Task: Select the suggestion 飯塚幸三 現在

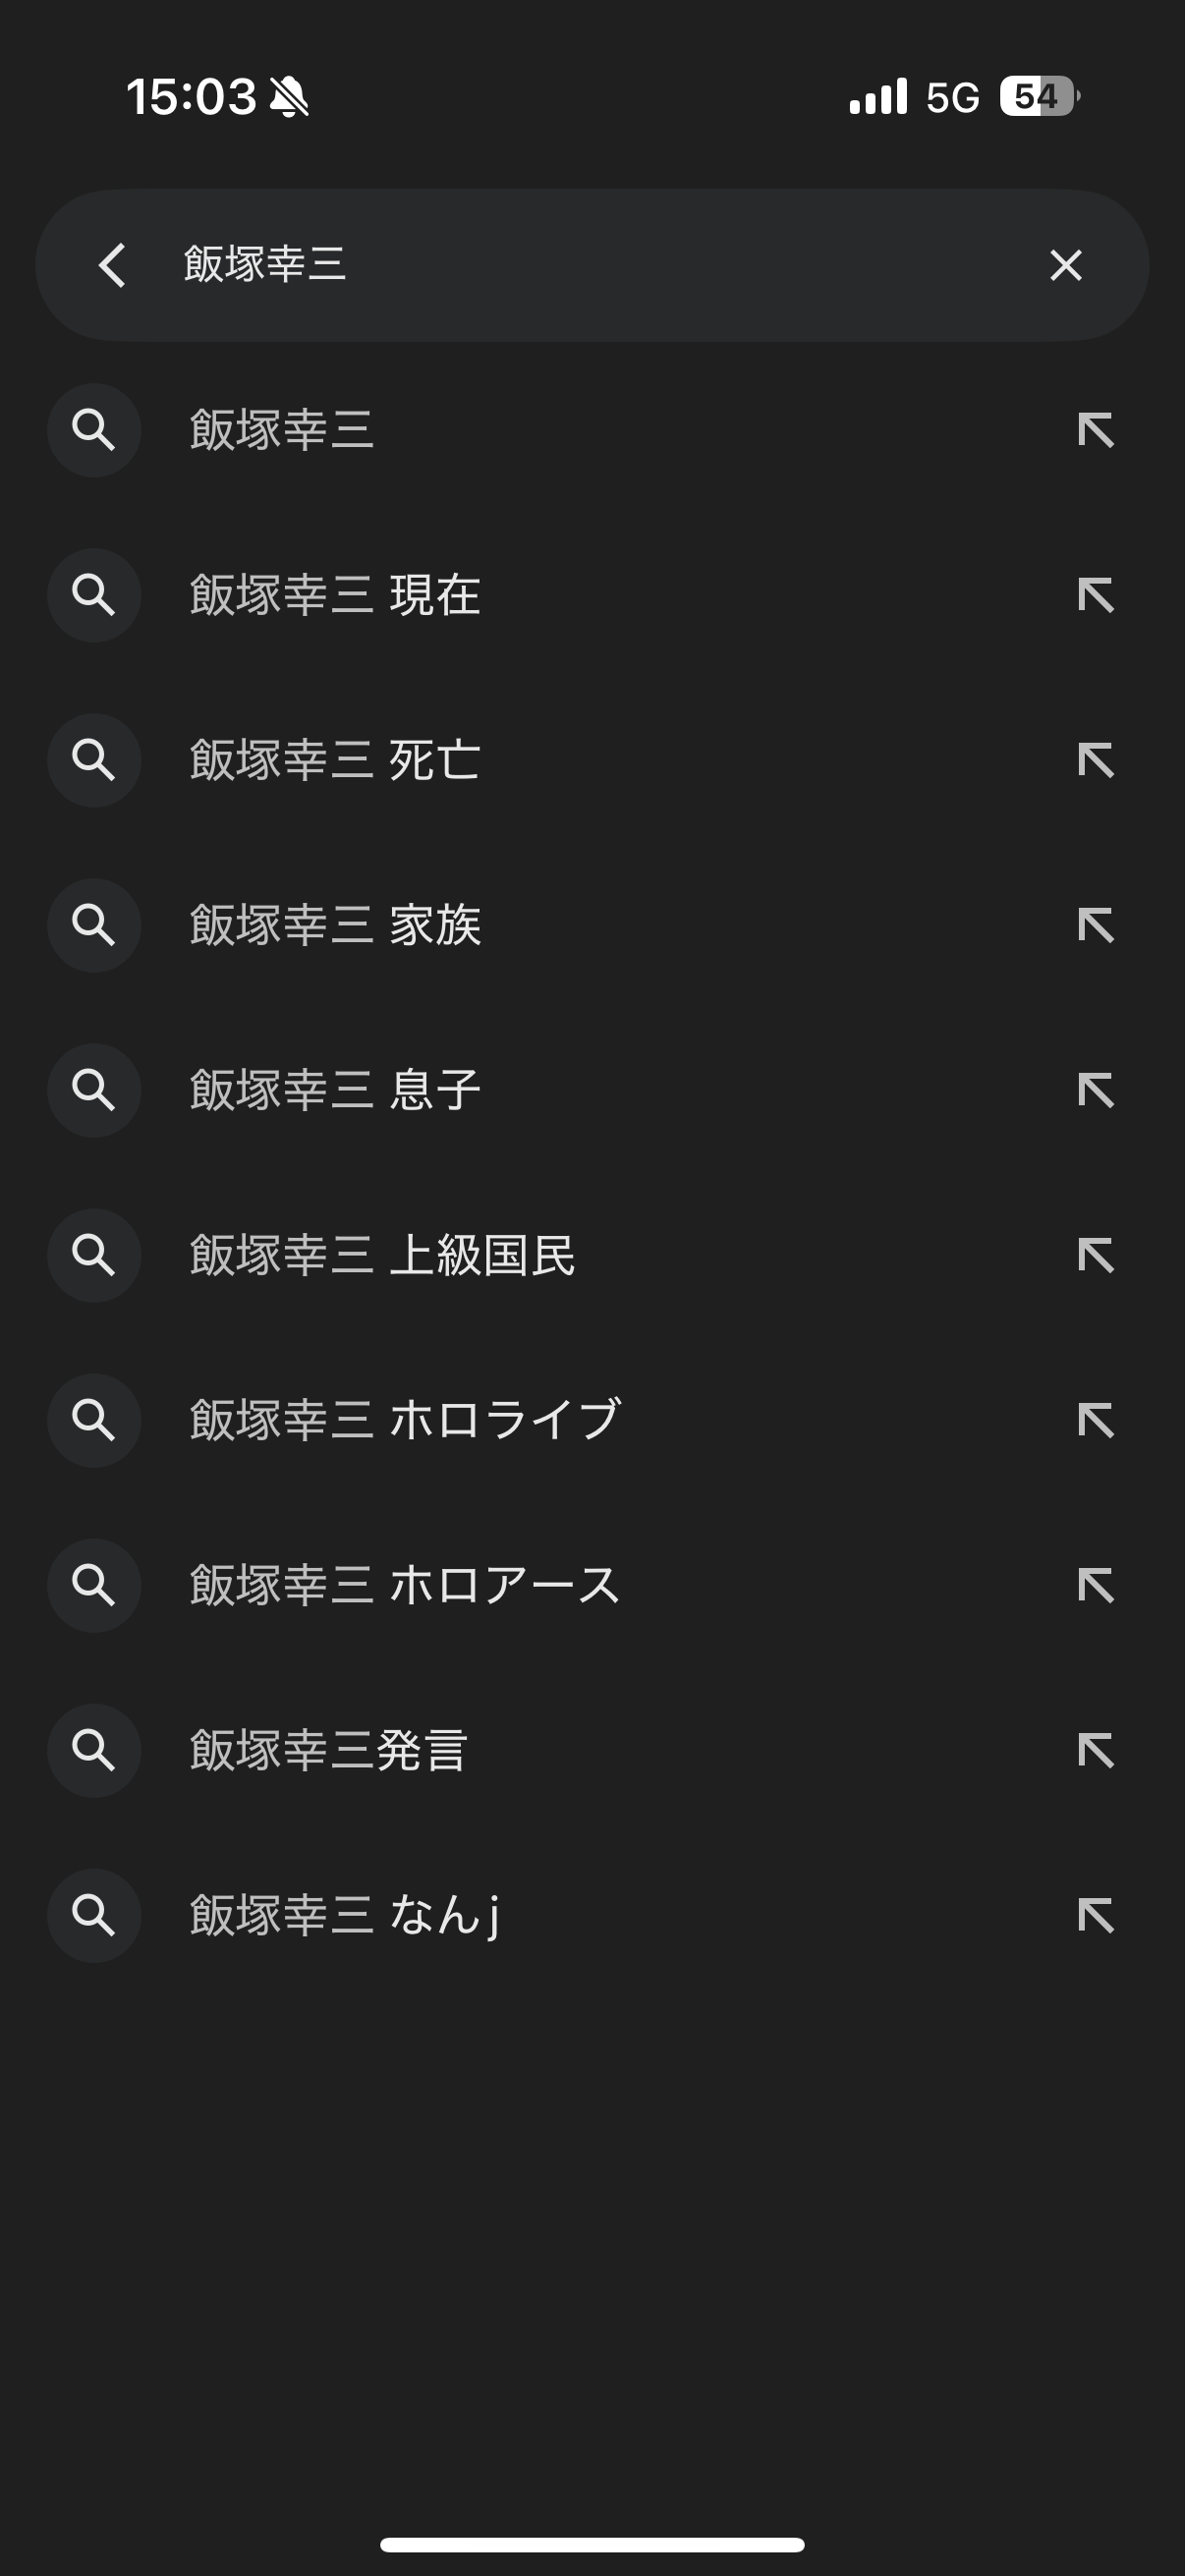Action: coord(335,595)
